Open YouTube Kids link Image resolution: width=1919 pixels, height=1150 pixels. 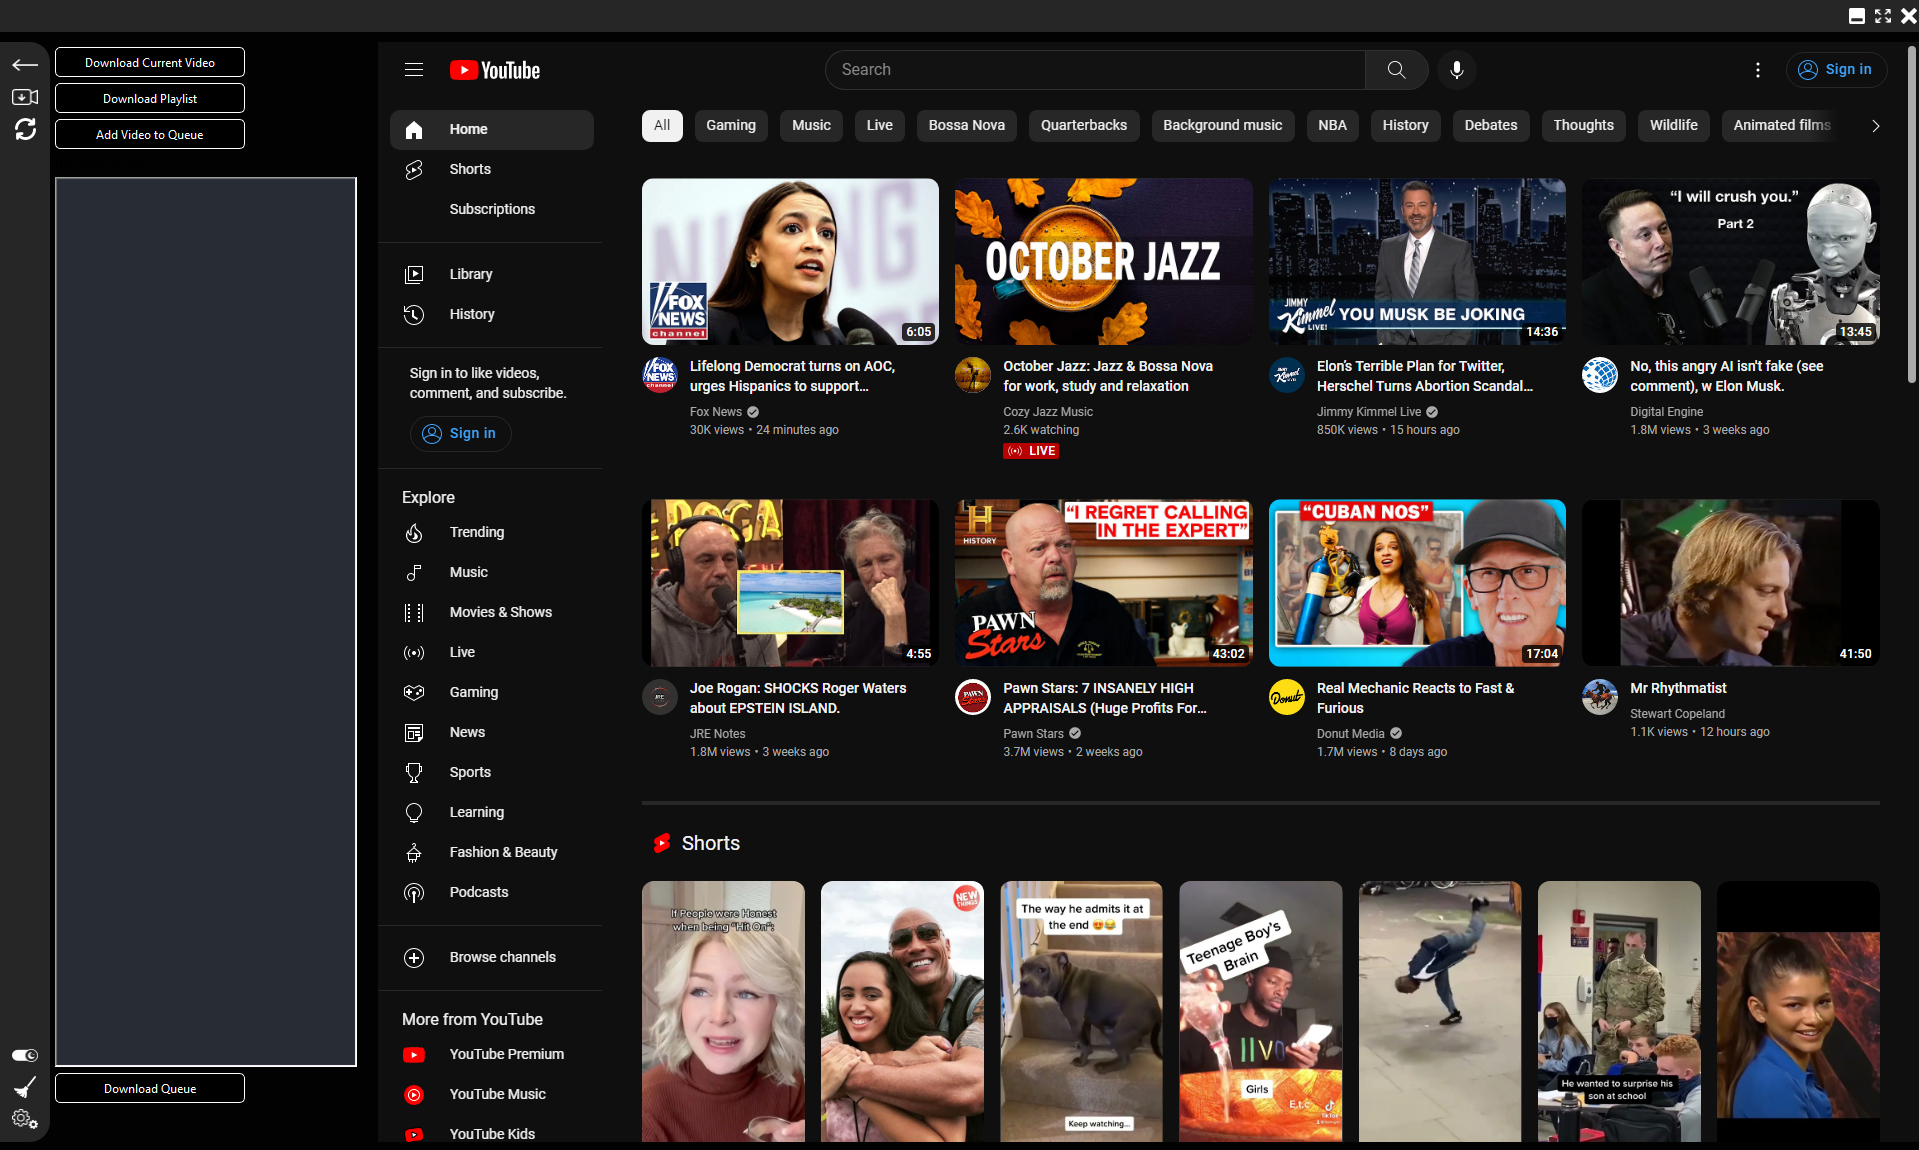pyautogui.click(x=492, y=1133)
